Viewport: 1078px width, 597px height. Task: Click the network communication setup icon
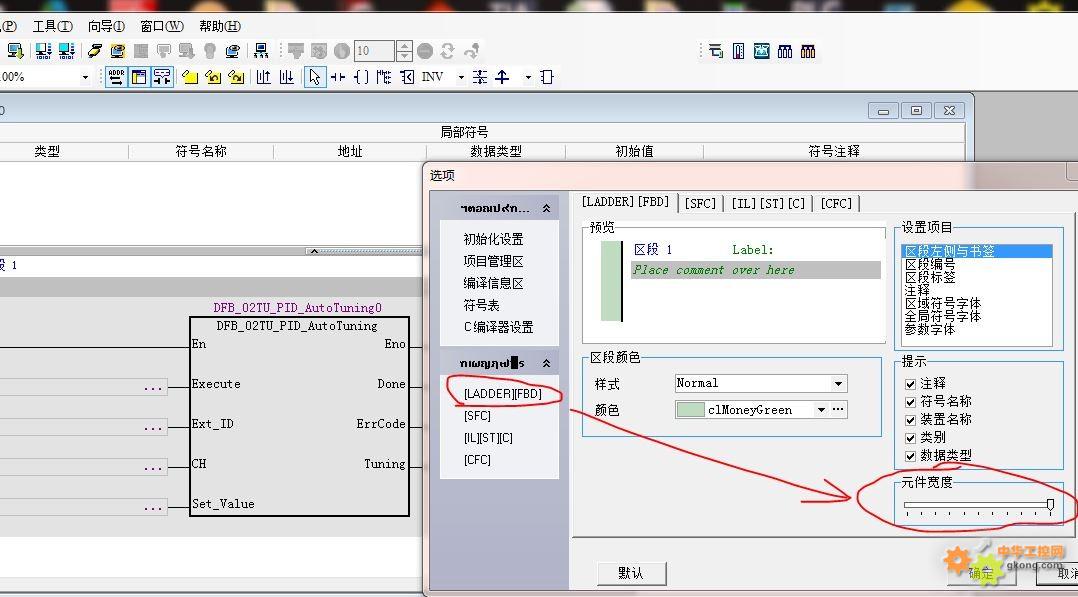(x=261, y=51)
